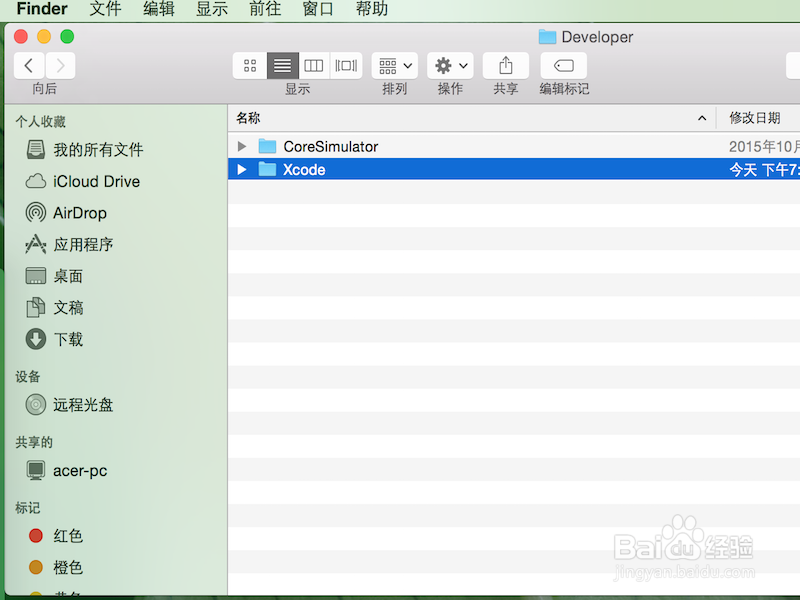The image size is (800, 600).
Task: Open 我的所有文件 in sidebar
Action: pos(85,149)
